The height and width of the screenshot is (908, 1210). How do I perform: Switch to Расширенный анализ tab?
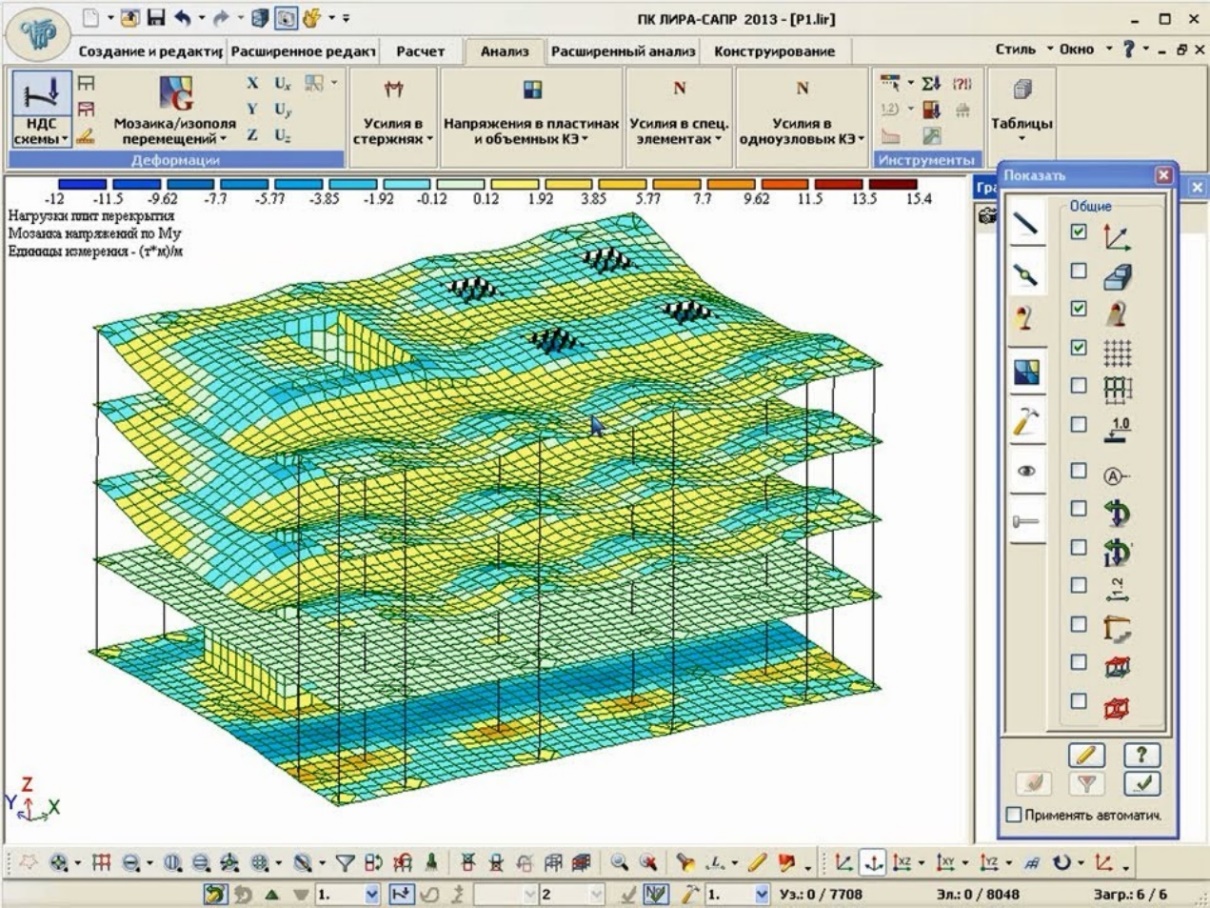point(622,51)
